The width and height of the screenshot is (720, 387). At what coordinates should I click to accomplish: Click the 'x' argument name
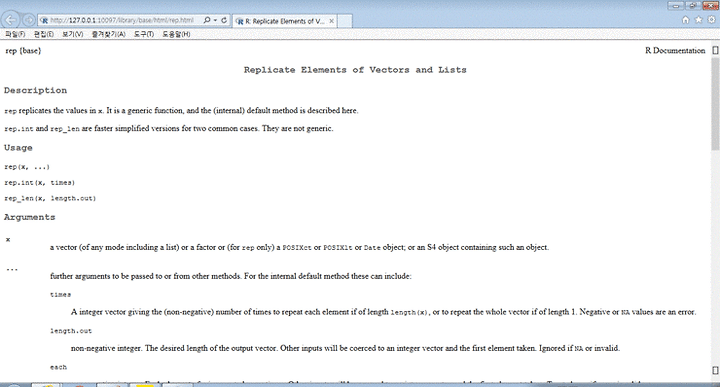point(8,240)
